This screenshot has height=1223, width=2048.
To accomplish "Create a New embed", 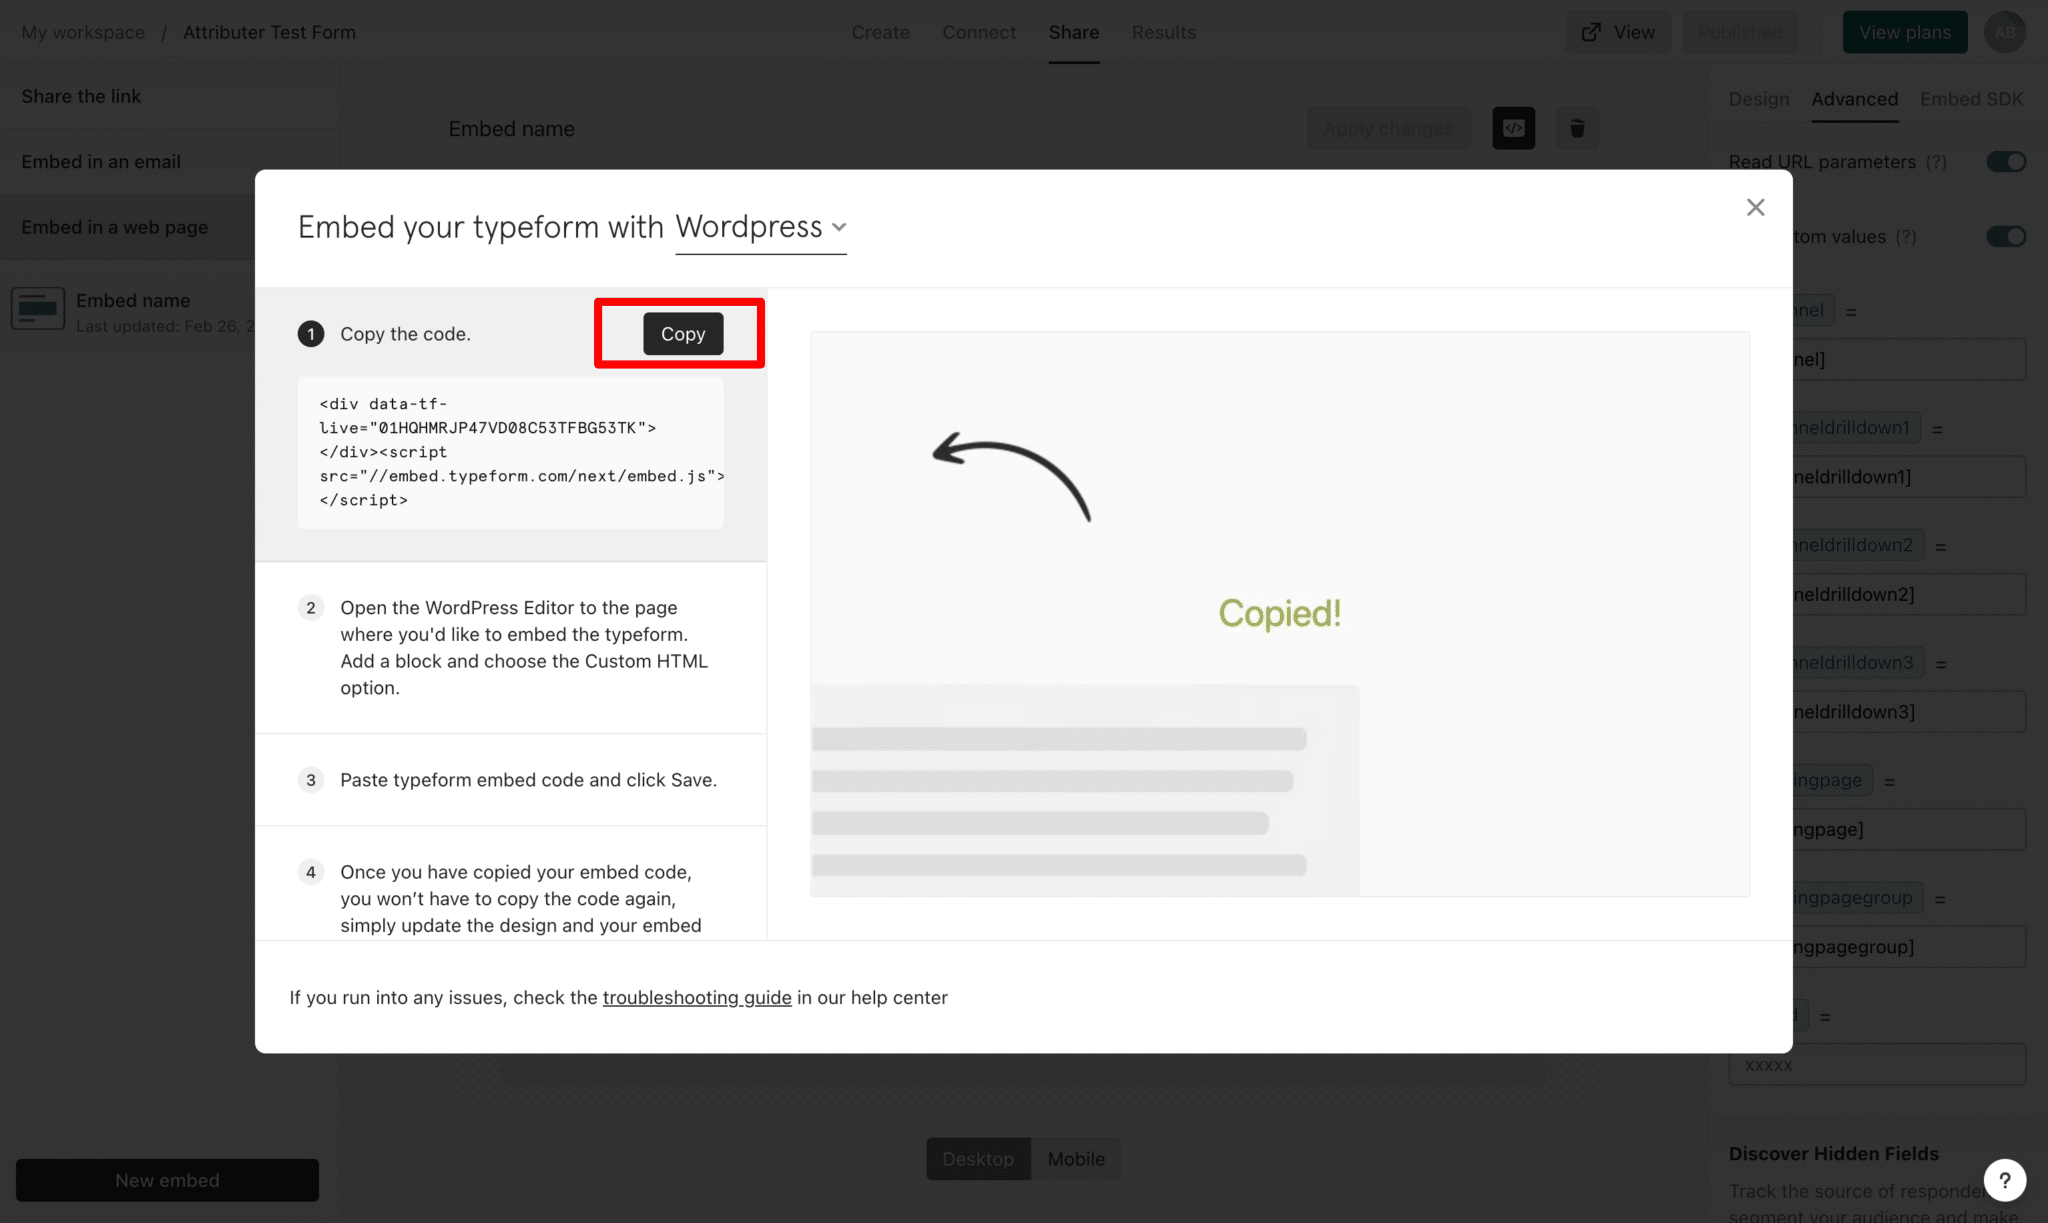I will click(x=166, y=1179).
